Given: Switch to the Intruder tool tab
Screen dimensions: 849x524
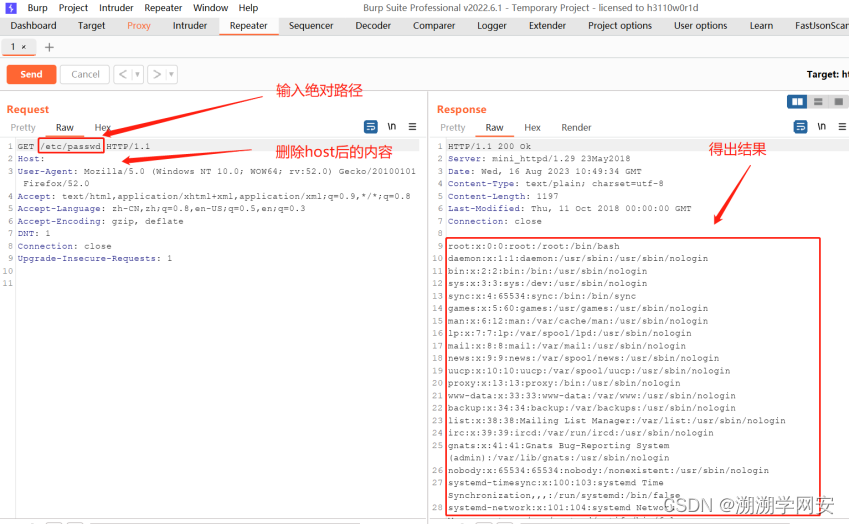Looking at the screenshot, I should tap(190, 25).
